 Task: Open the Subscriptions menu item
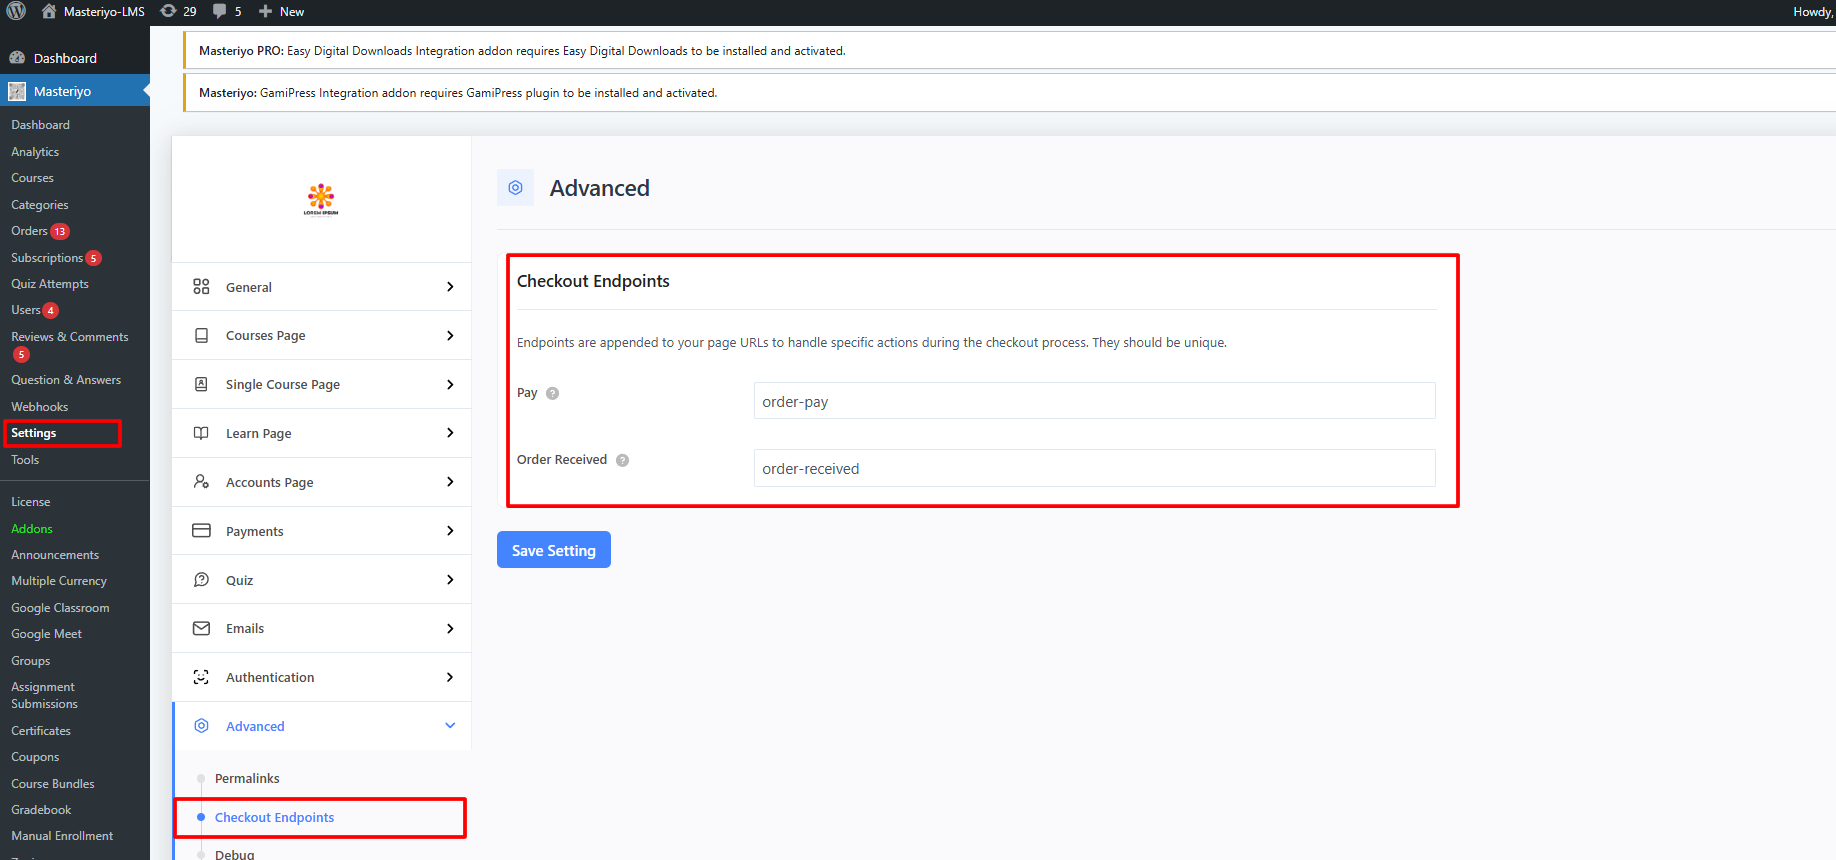pos(47,258)
